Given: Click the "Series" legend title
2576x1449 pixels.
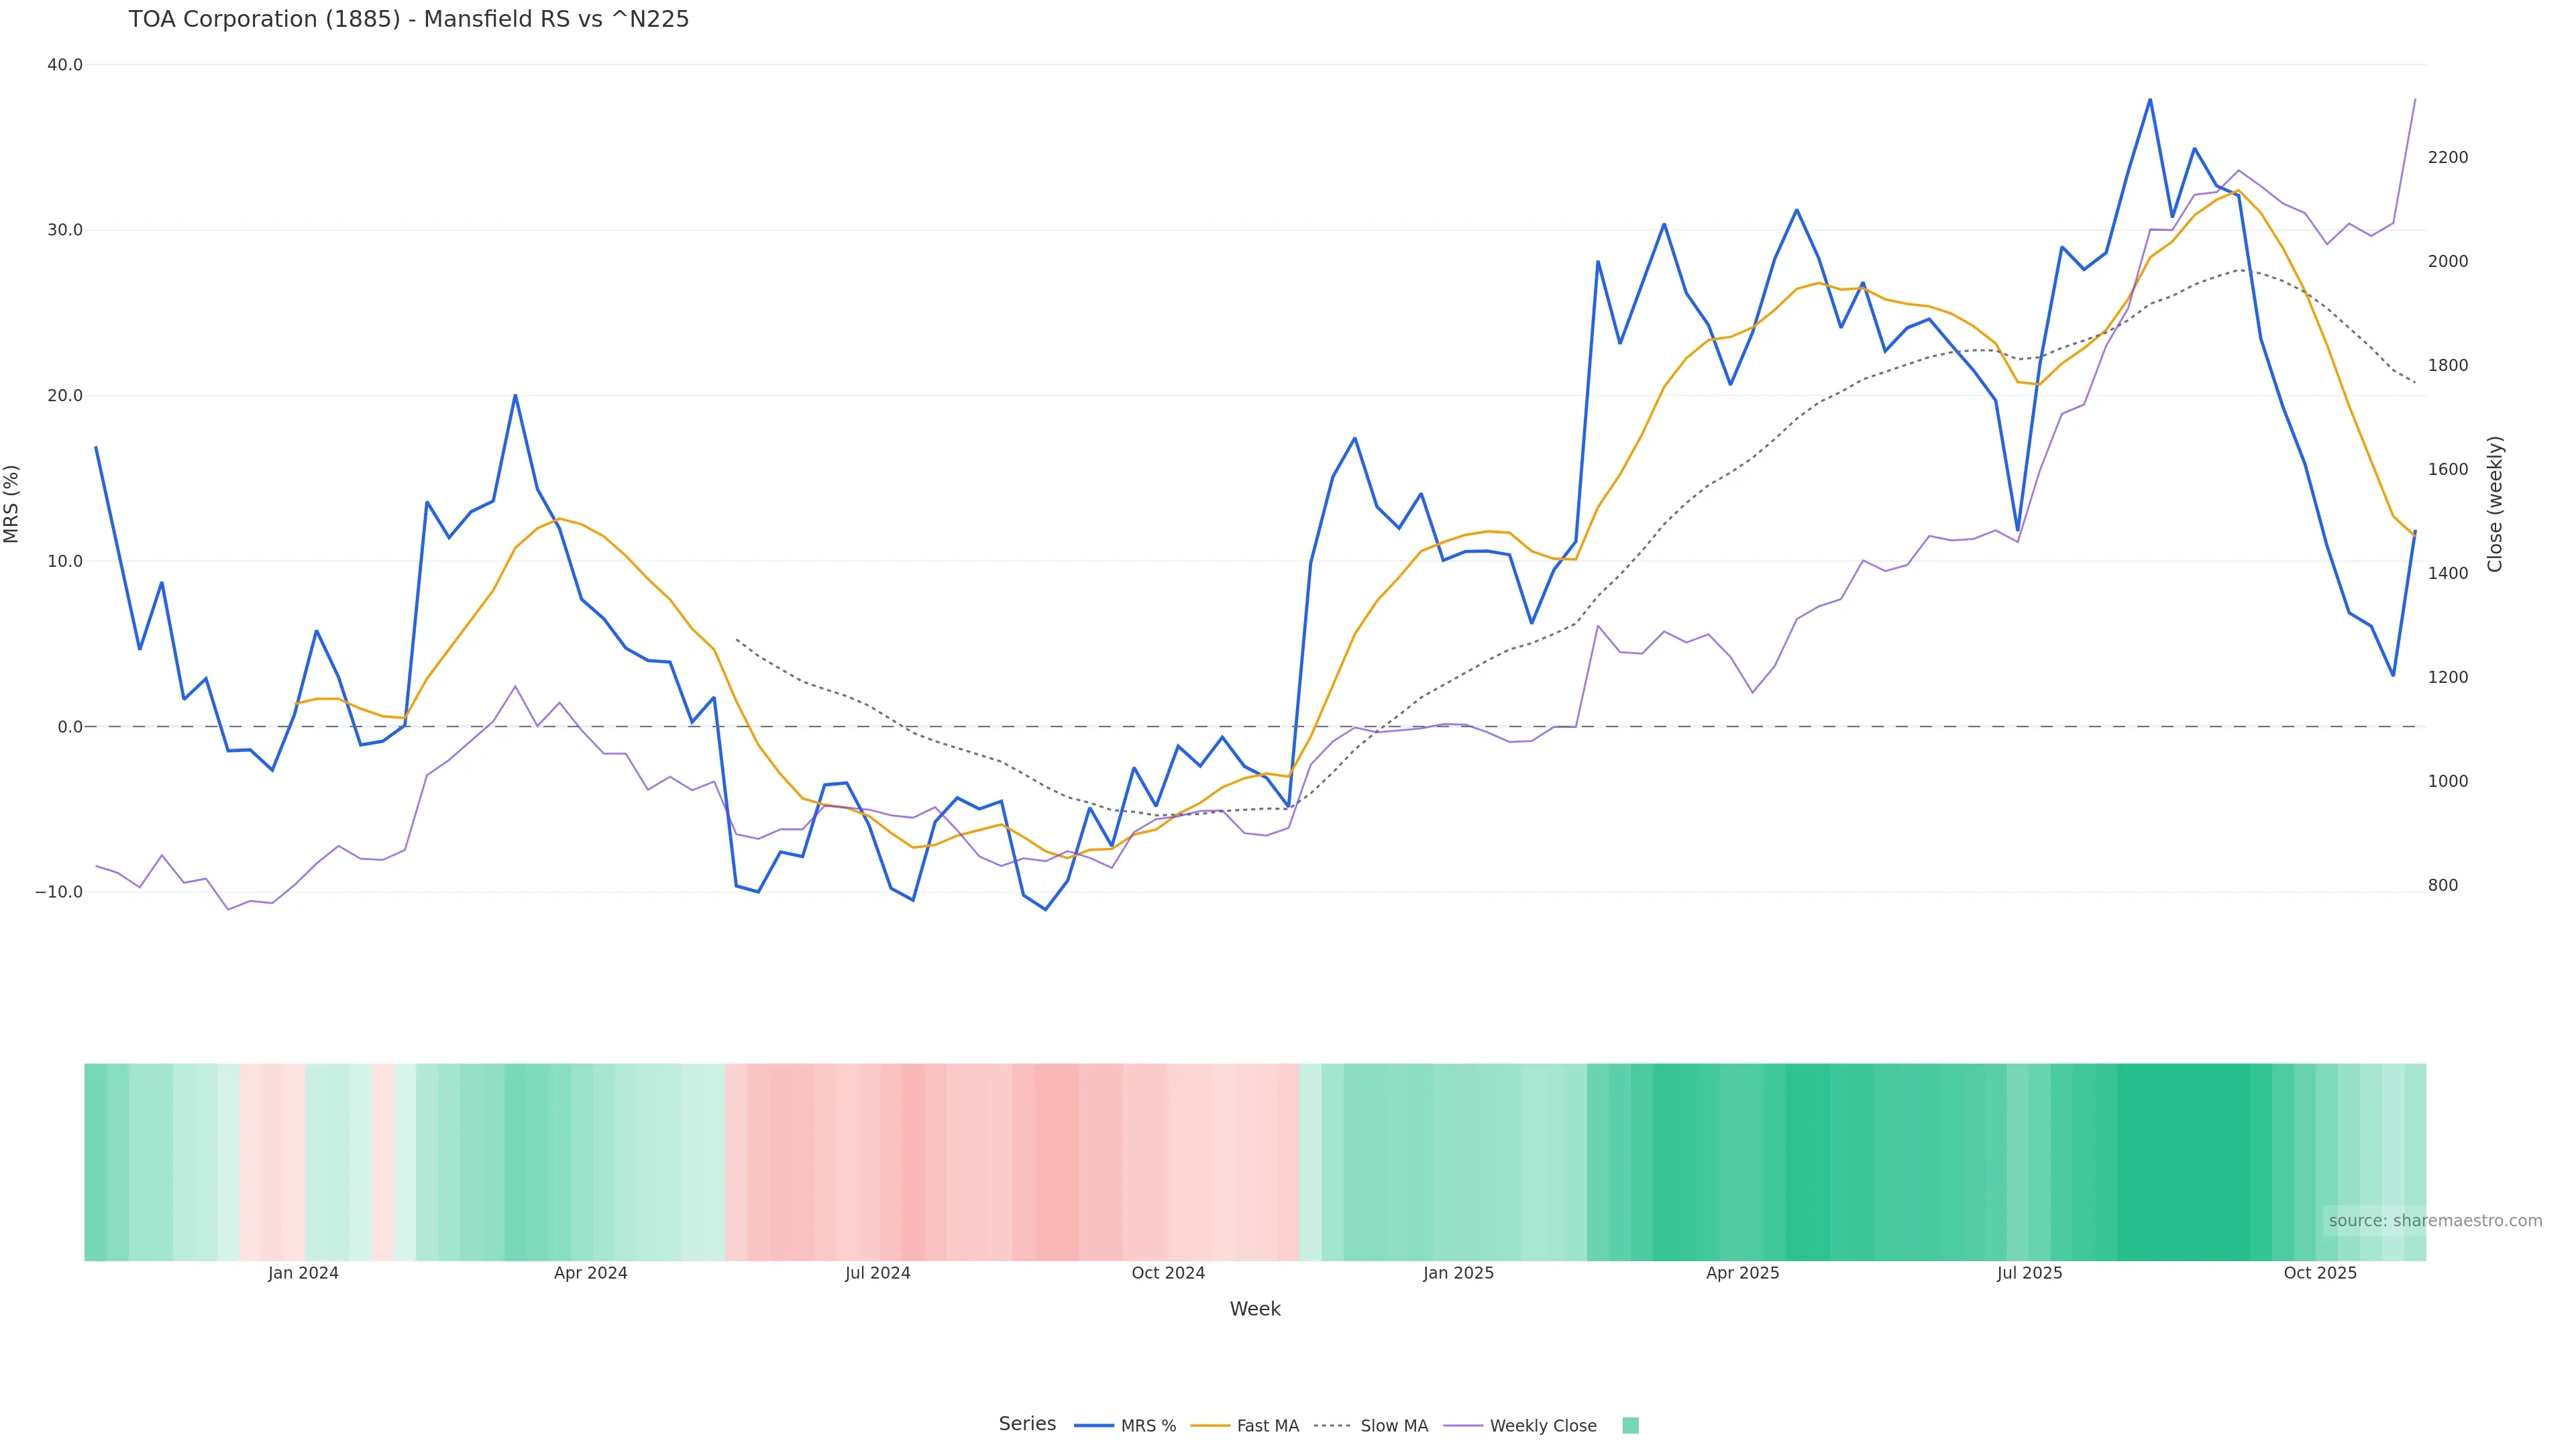Looking at the screenshot, I should pos(1027,1423).
